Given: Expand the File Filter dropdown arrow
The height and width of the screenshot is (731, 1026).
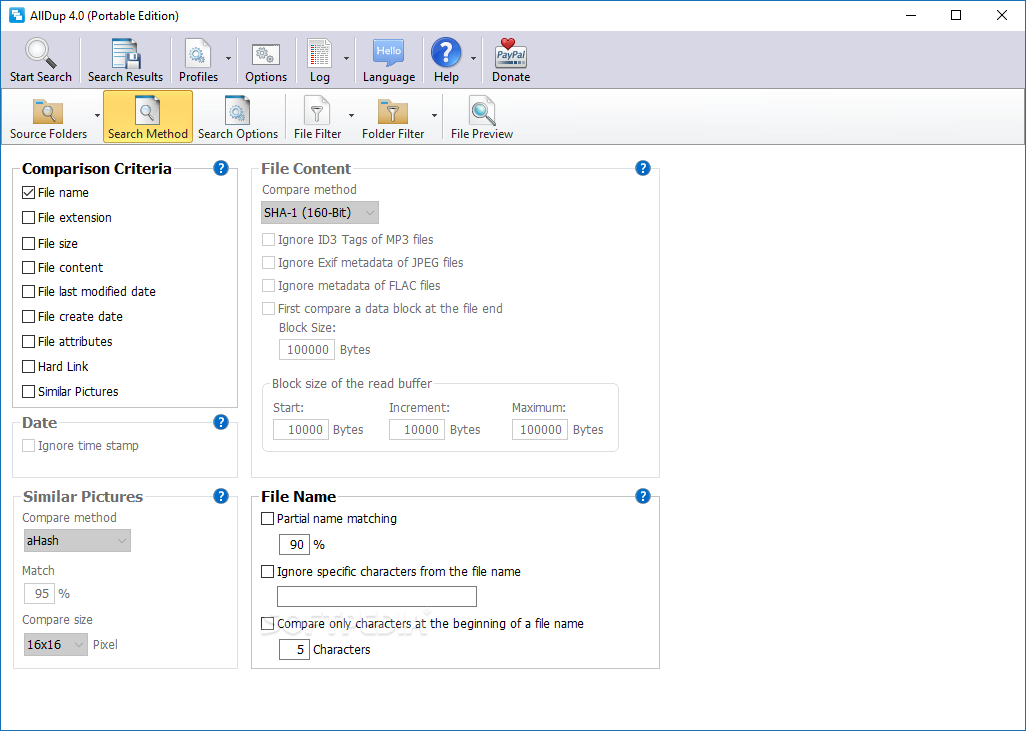Looking at the screenshot, I should (x=351, y=116).
